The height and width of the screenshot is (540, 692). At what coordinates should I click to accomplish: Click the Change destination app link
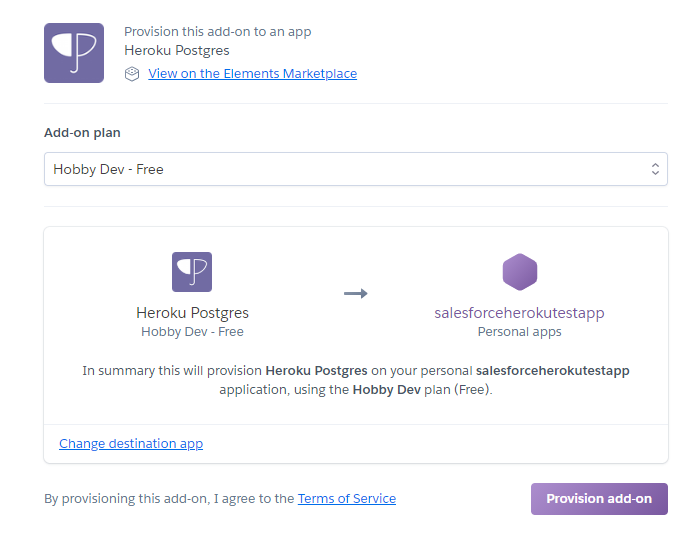pyautogui.click(x=131, y=443)
